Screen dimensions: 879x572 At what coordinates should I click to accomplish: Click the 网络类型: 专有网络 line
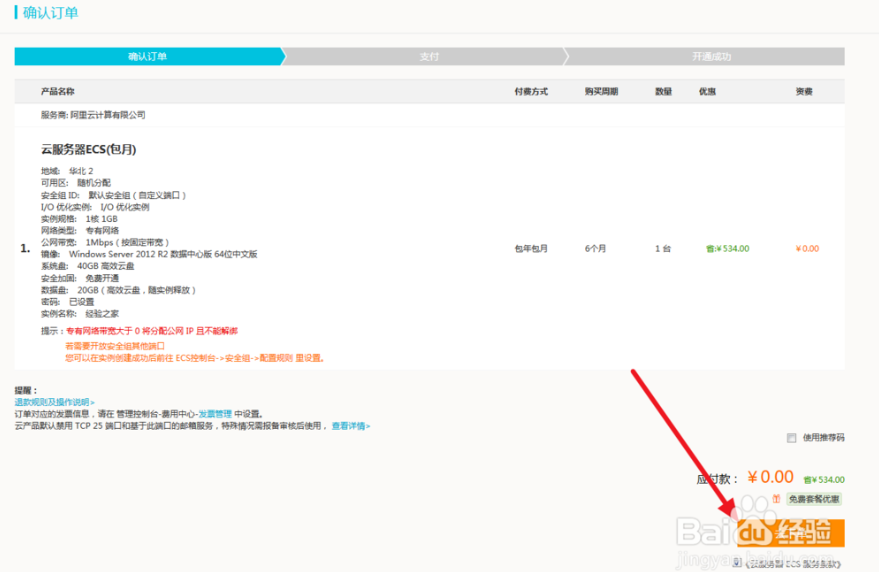pyautogui.click(x=80, y=230)
